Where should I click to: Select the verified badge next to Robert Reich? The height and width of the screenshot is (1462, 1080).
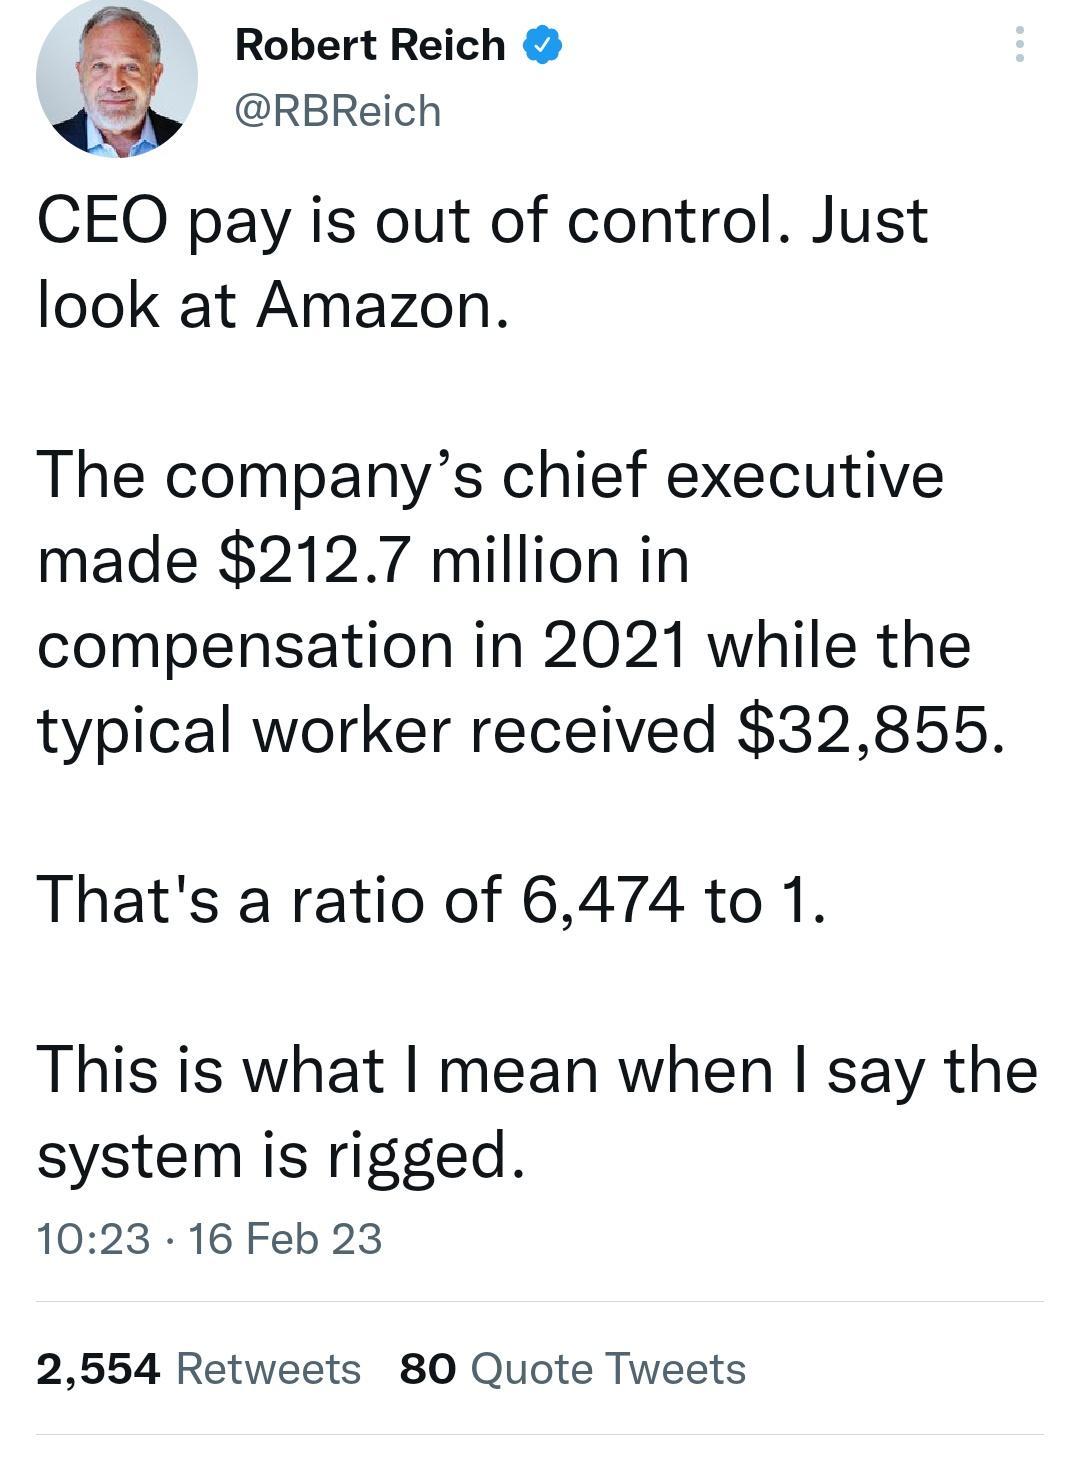pos(541,42)
